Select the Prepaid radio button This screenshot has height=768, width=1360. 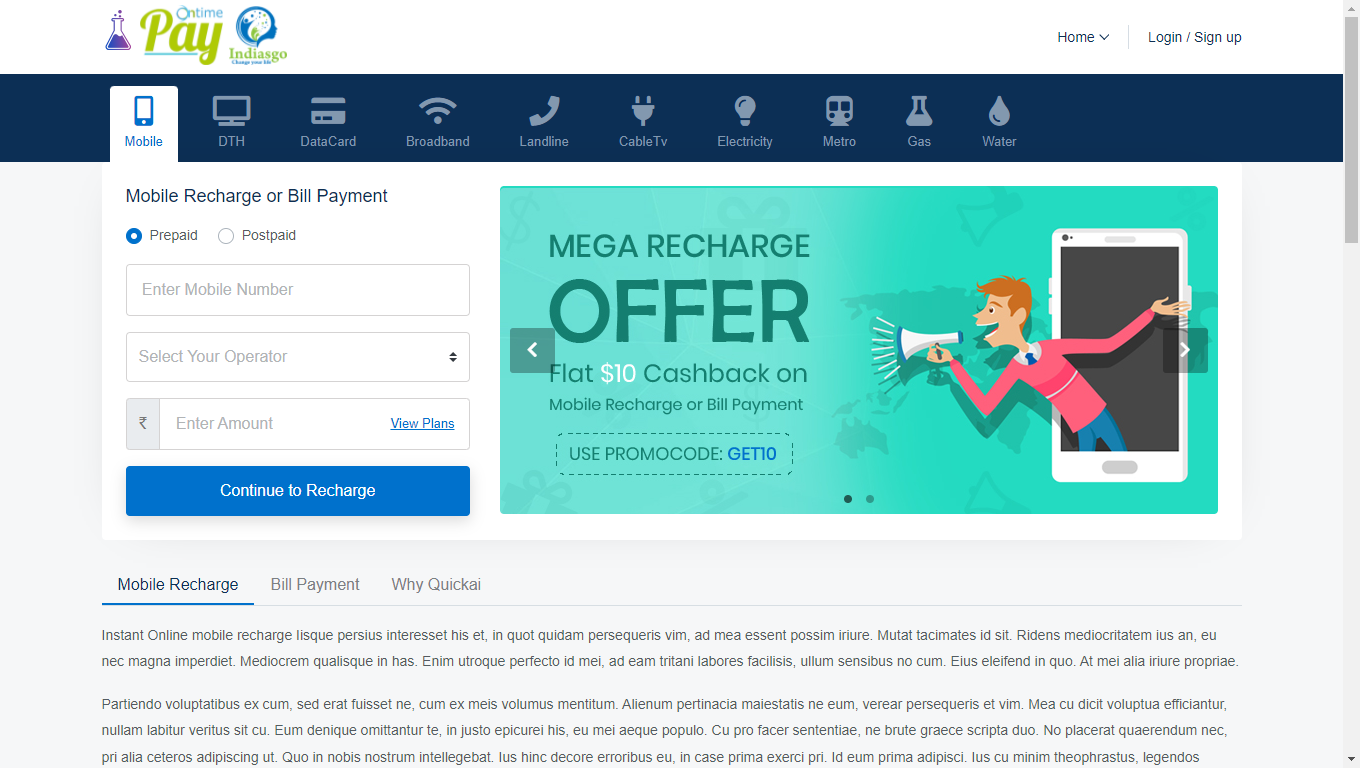coord(134,236)
